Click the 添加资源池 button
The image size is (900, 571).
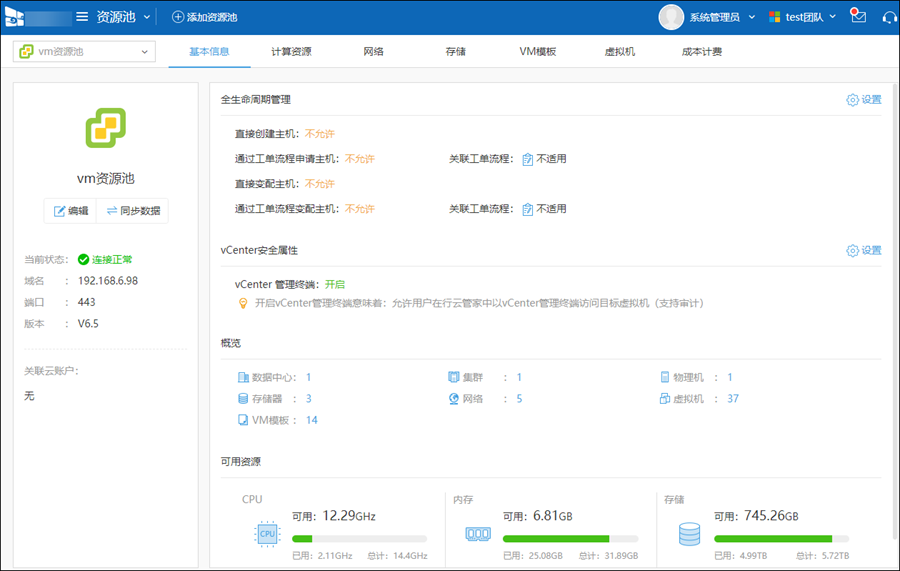[x=205, y=17]
